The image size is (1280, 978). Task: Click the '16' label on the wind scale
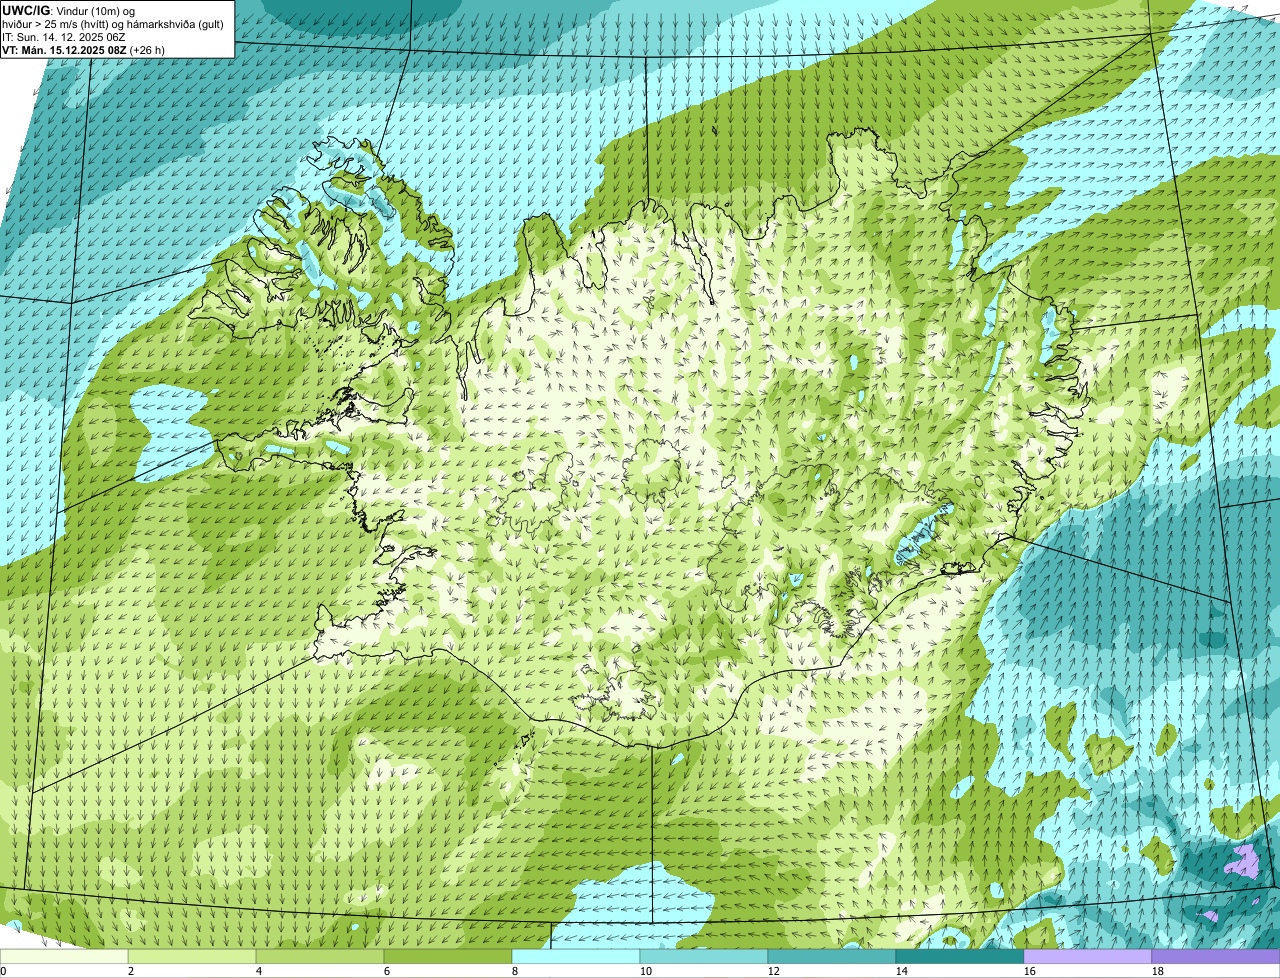tap(1029, 971)
